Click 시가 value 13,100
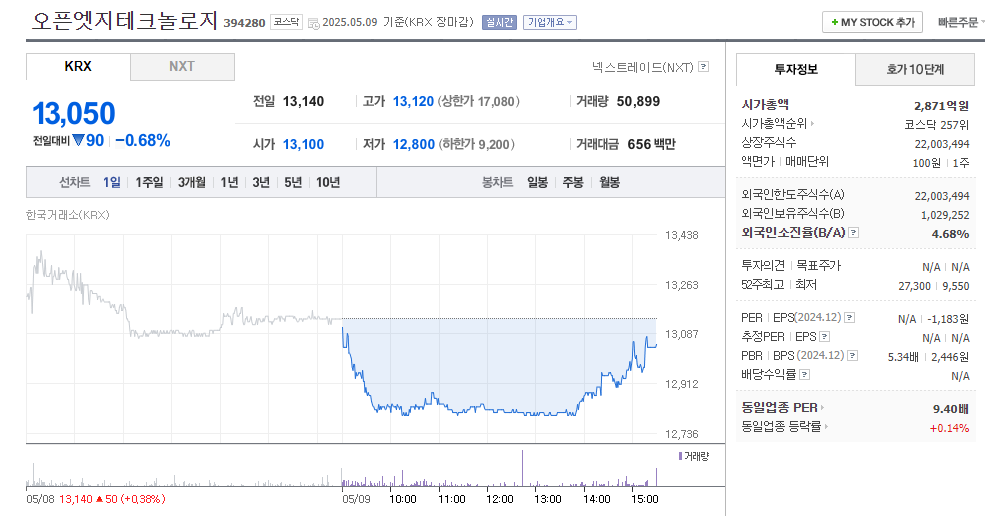Screen dimensions: 985x516 tap(303, 144)
